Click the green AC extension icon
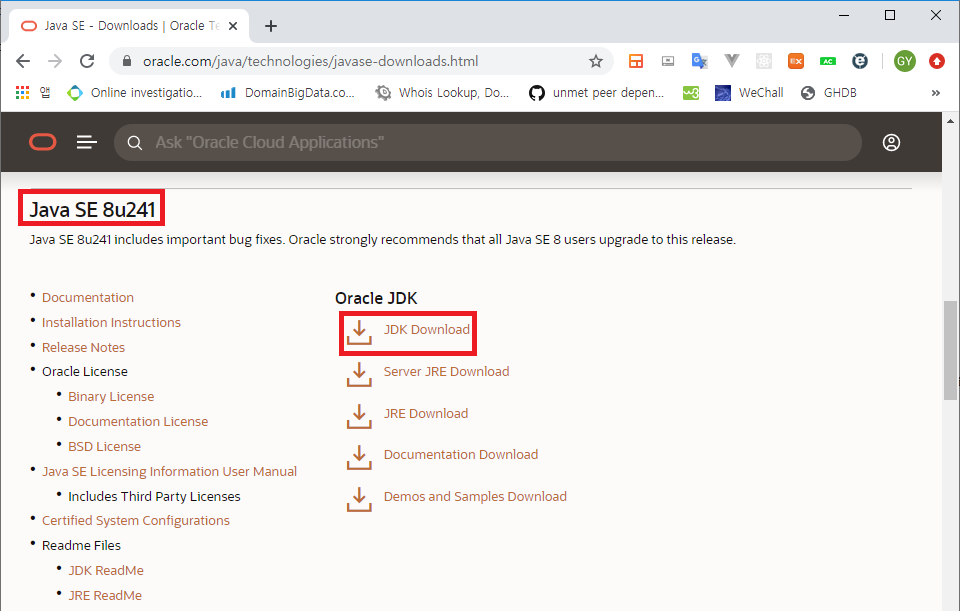The width and height of the screenshot is (960, 611). pyautogui.click(x=828, y=61)
